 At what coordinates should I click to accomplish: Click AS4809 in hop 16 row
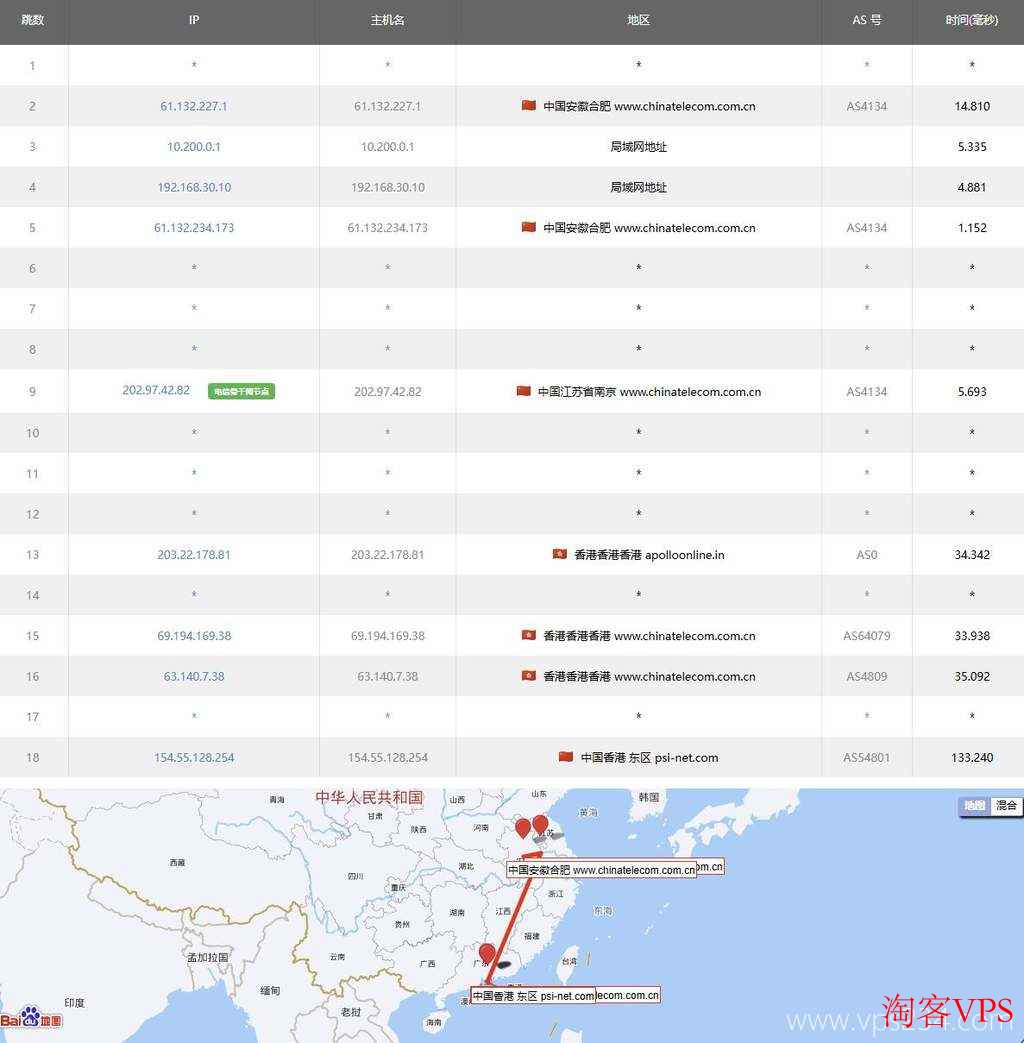click(866, 676)
